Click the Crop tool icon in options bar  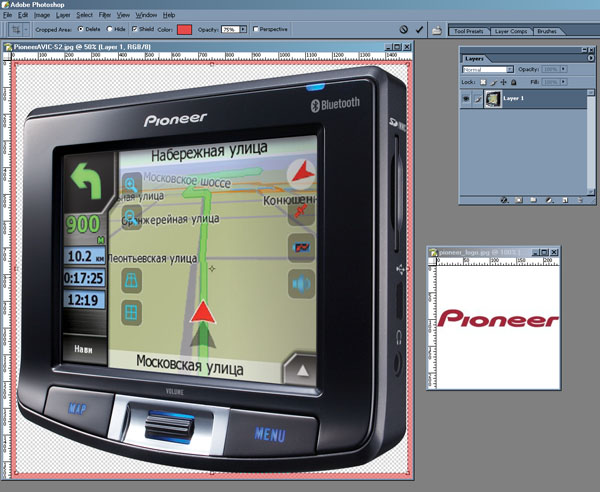click(x=16, y=29)
